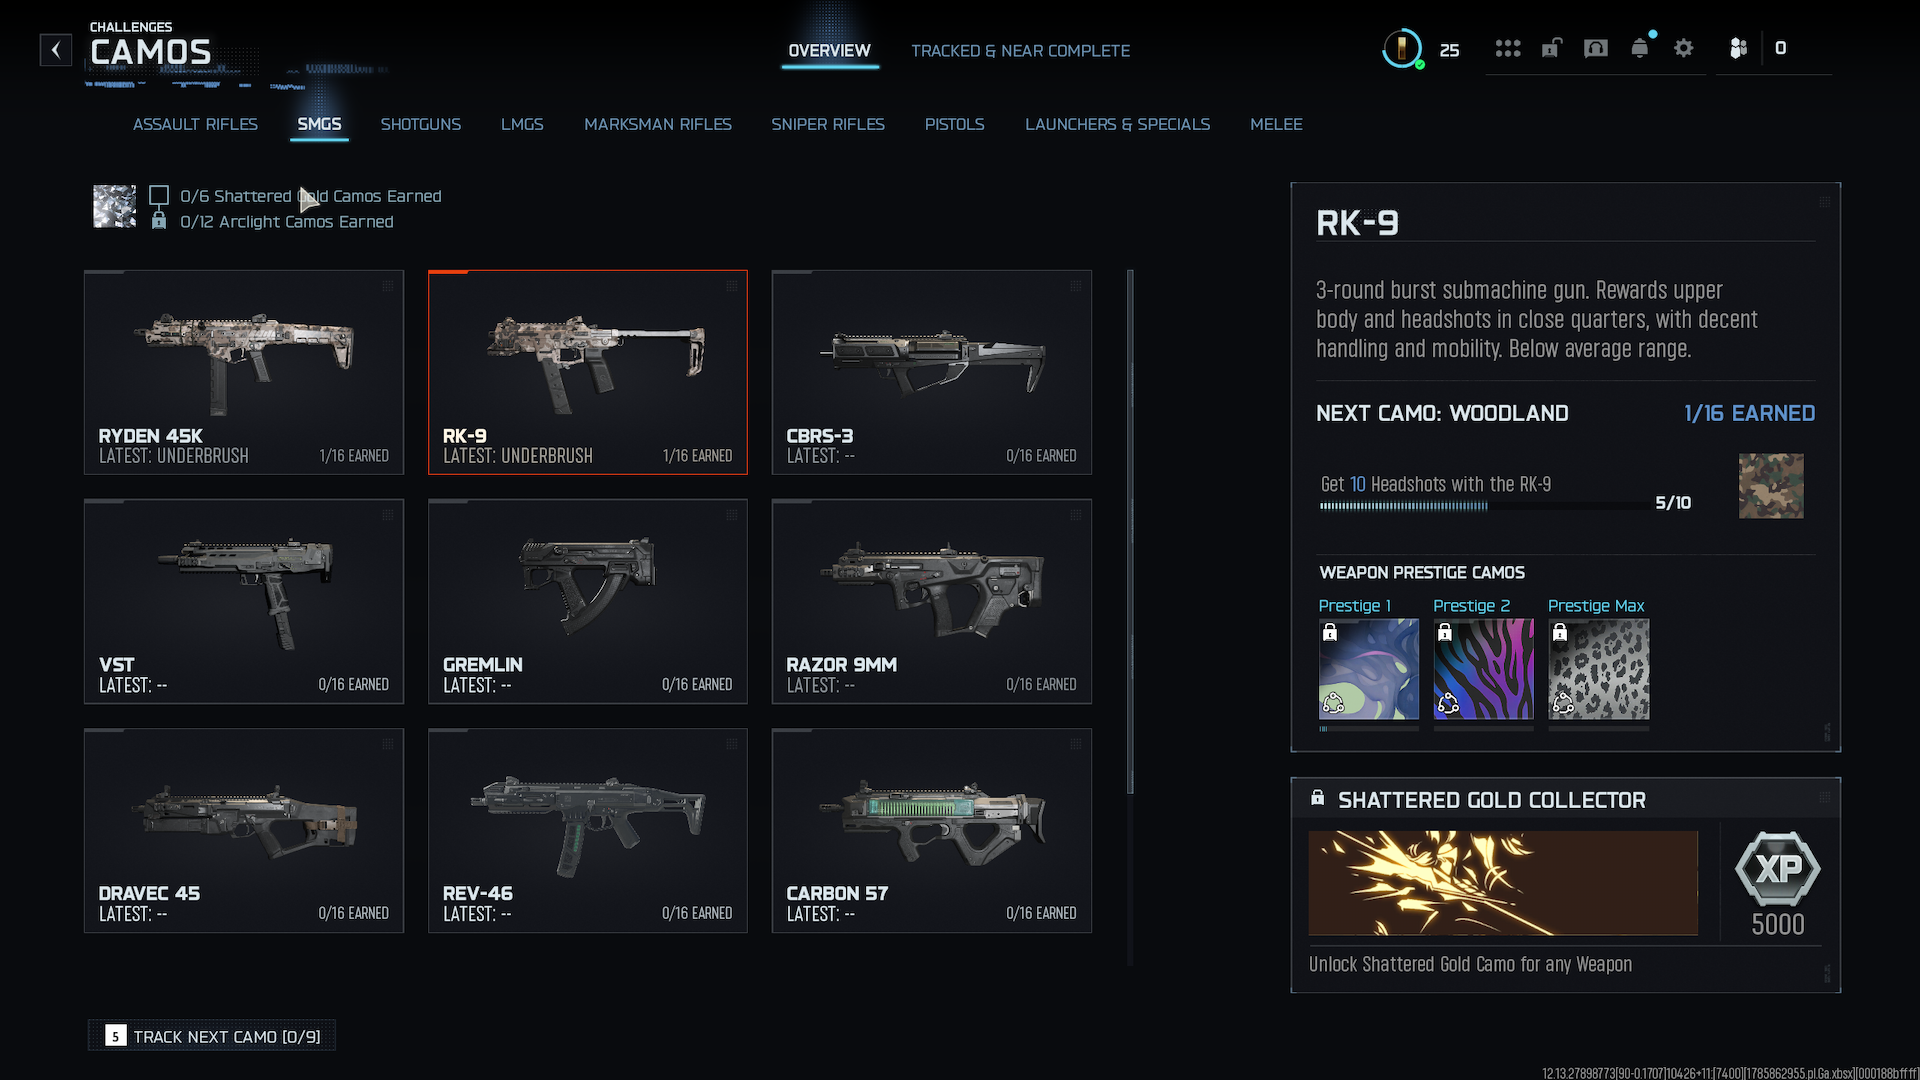
Task: Select the Prestige 1 camo swatch
Action: point(1369,669)
